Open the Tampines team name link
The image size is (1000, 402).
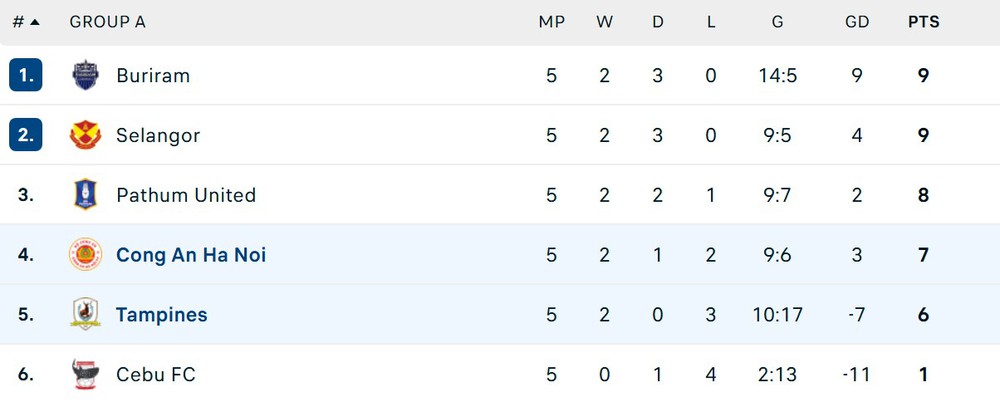tap(162, 315)
